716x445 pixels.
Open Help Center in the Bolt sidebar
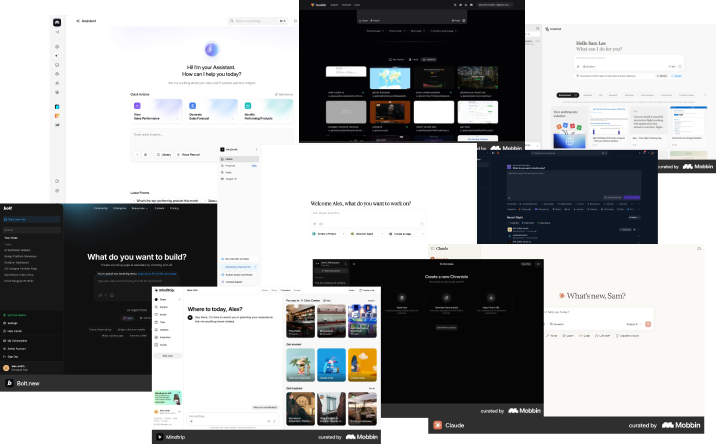click(13, 331)
